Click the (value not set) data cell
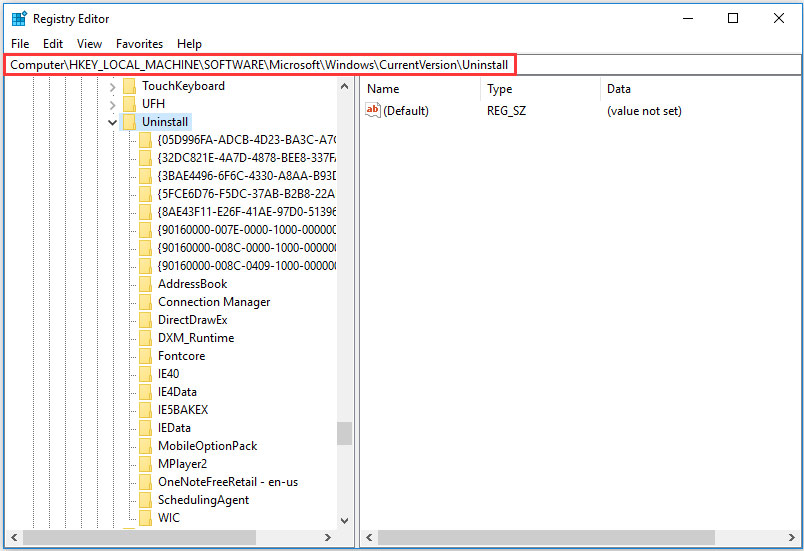The width and height of the screenshot is (804, 551). [644, 111]
